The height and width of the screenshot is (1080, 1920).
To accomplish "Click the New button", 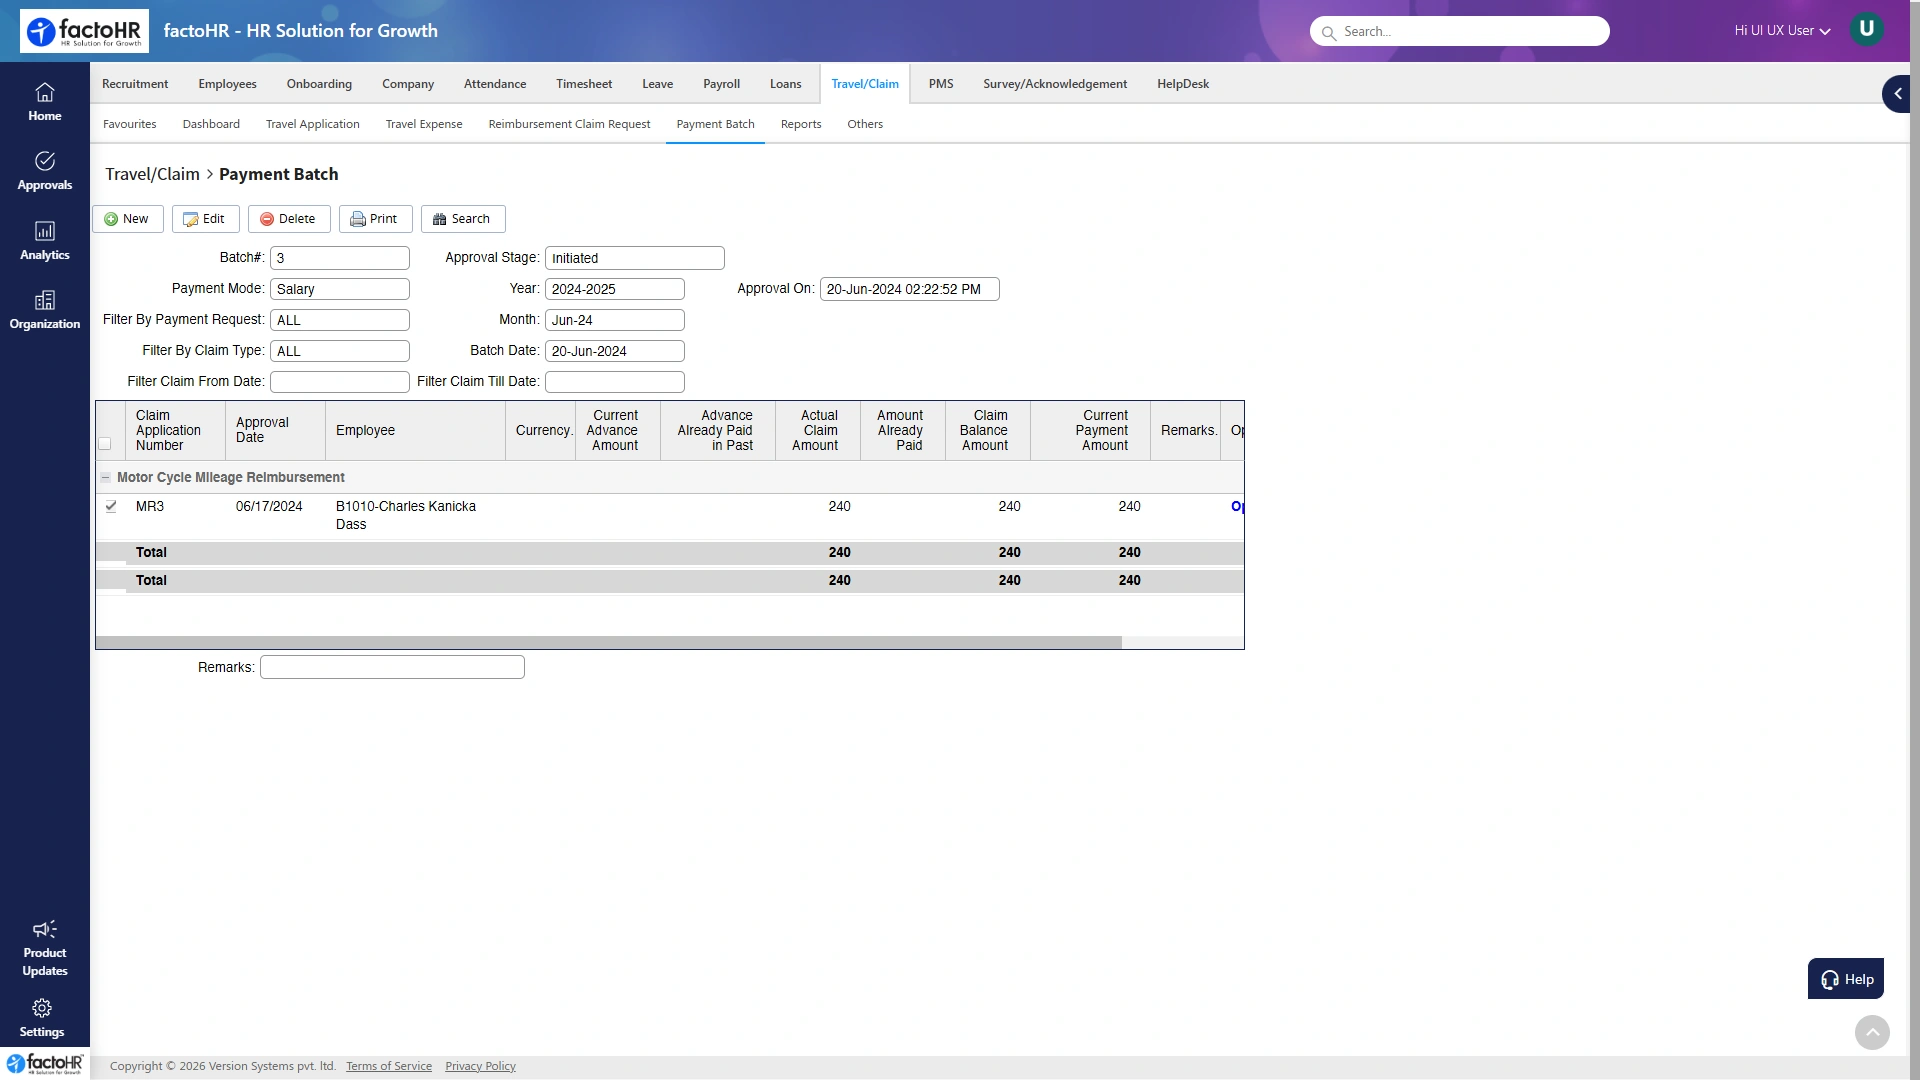I will point(128,219).
